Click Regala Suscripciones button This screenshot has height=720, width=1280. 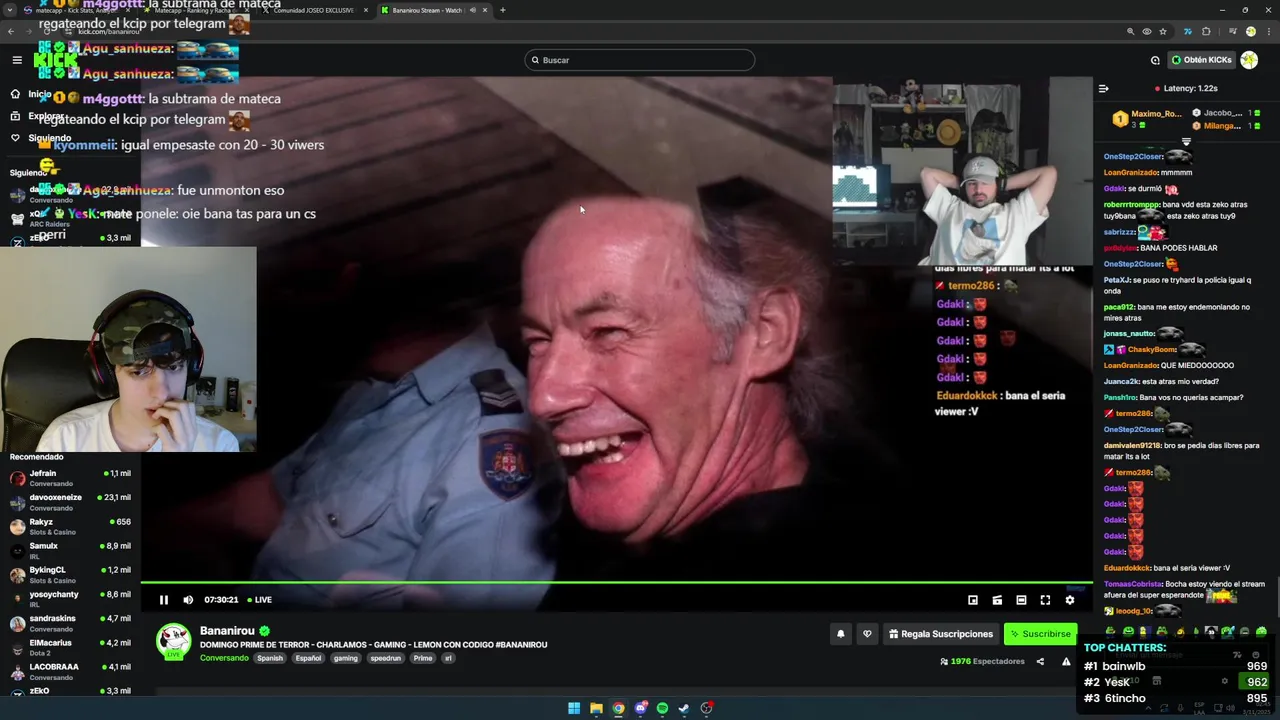940,634
